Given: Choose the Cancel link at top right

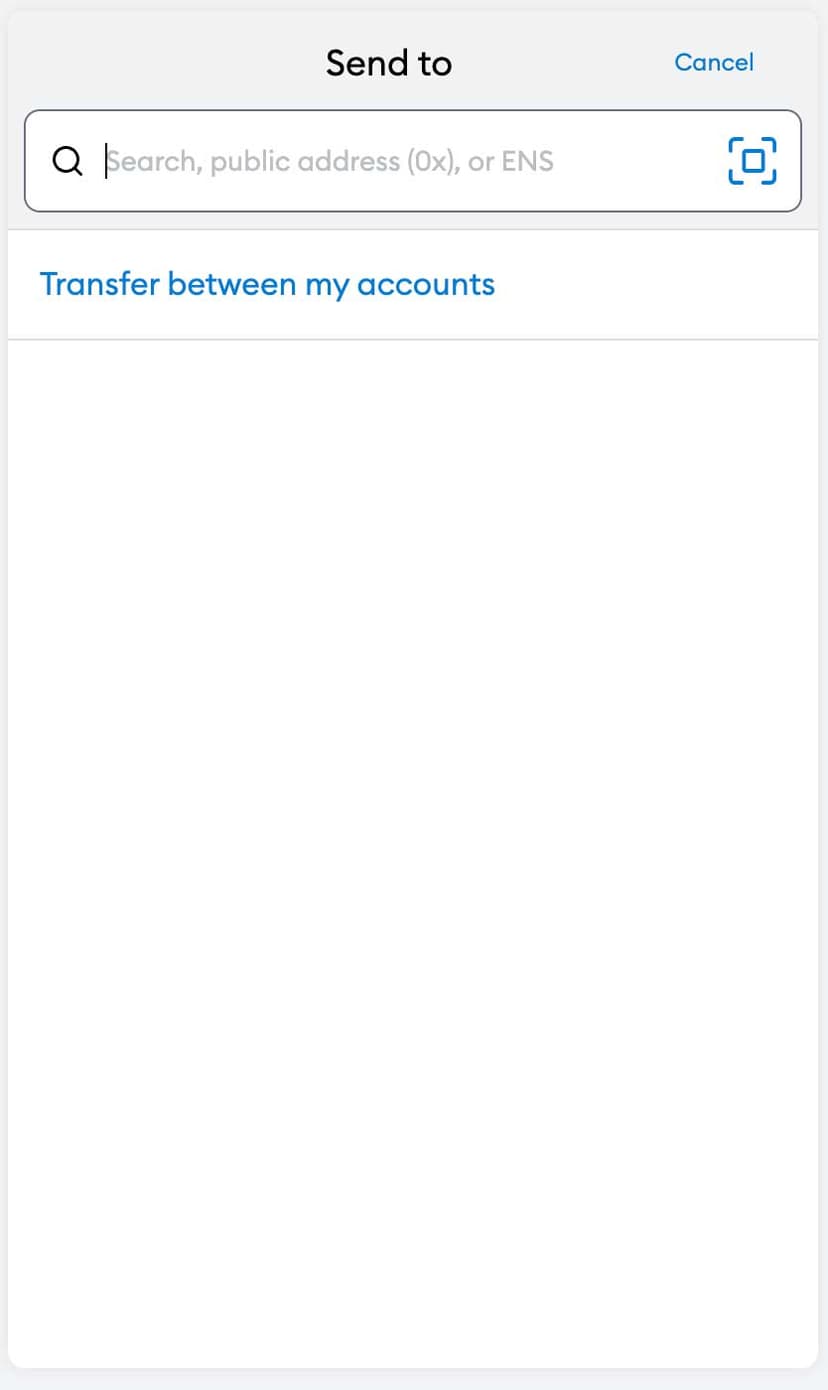Looking at the screenshot, I should point(714,62).
